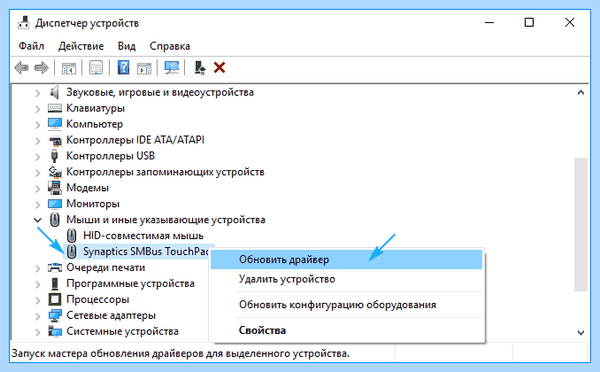Minimize the Диспетчер устройств window
600x372 pixels.
point(489,23)
